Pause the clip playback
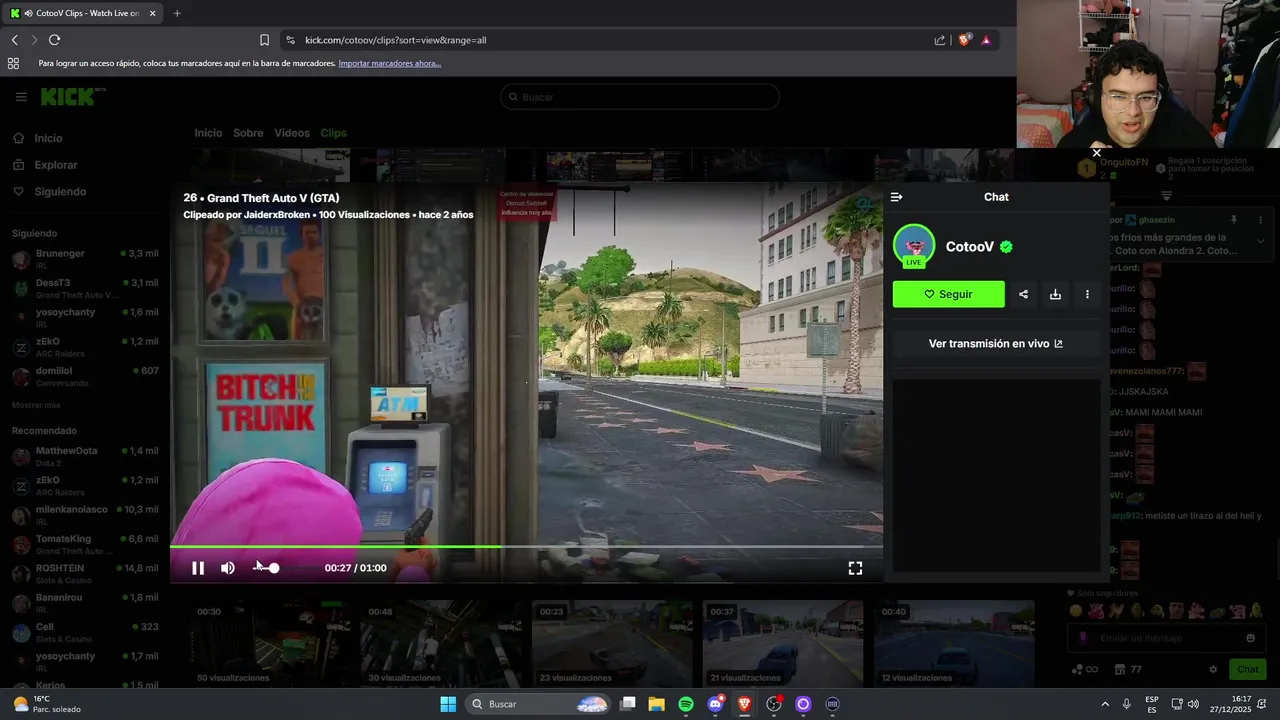The height and width of the screenshot is (720, 1280). tap(198, 568)
